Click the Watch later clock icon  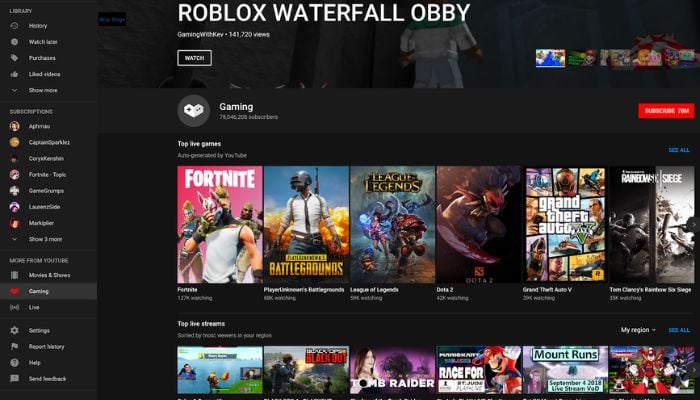(14, 42)
